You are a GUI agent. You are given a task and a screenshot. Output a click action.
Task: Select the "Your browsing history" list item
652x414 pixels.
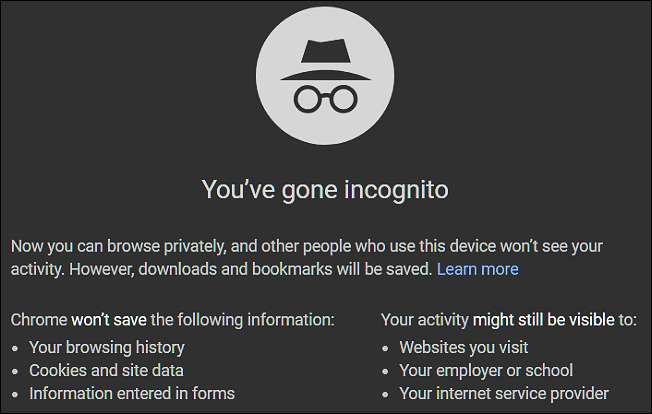tap(106, 347)
